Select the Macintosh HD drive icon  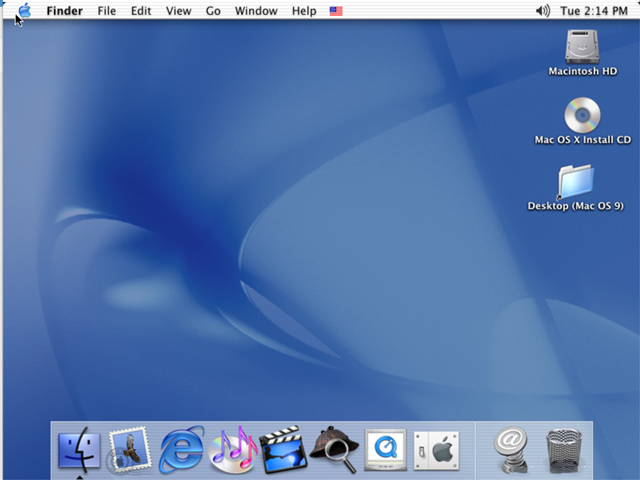pyautogui.click(x=582, y=47)
